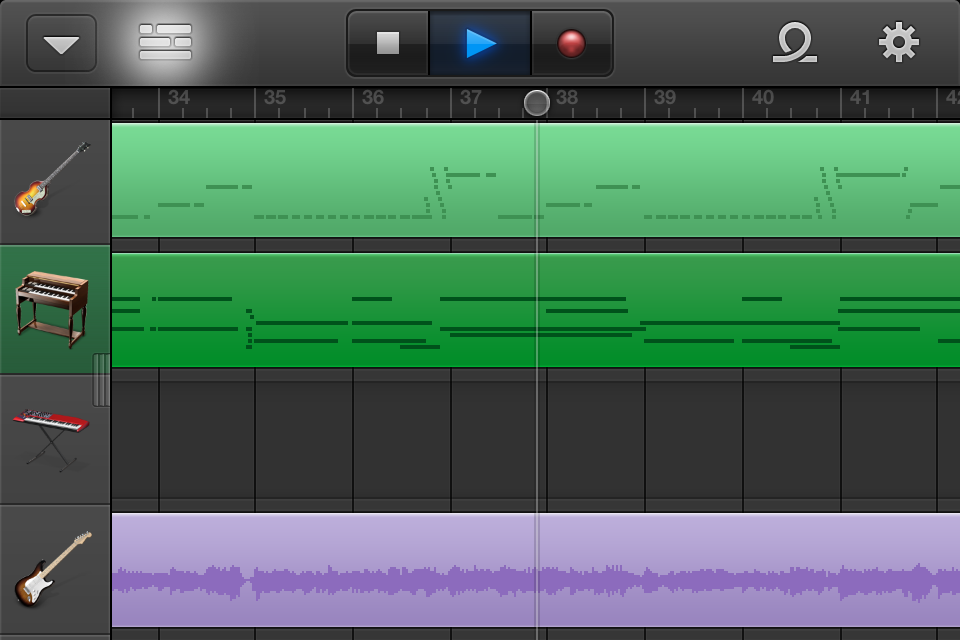Click the playhead knob on the ruler

pos(536,103)
